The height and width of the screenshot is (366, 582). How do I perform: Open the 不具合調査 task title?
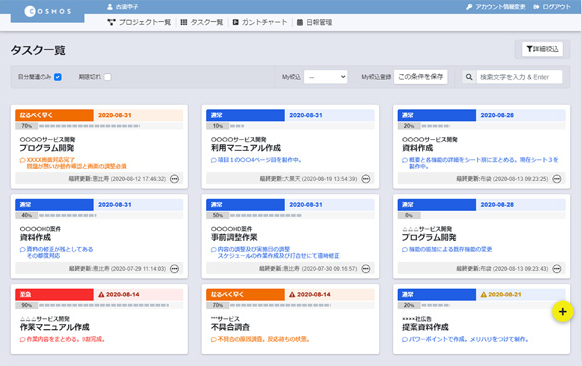[x=230, y=327]
